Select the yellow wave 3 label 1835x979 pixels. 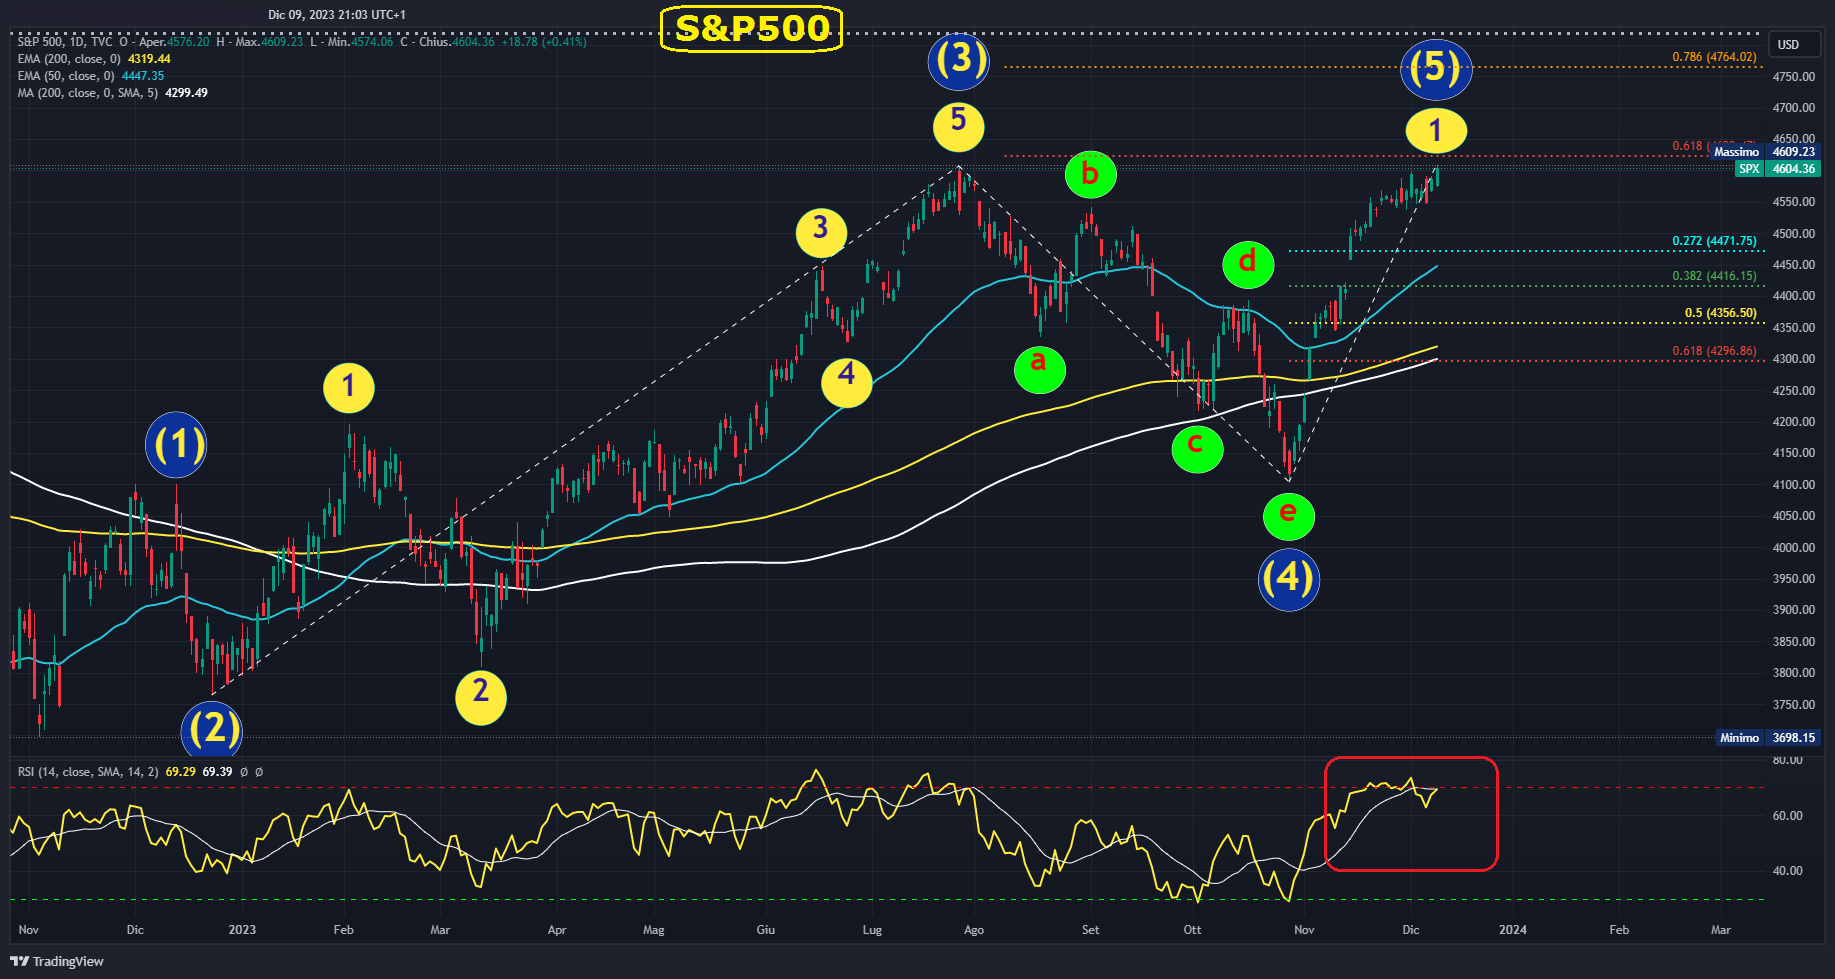point(820,231)
